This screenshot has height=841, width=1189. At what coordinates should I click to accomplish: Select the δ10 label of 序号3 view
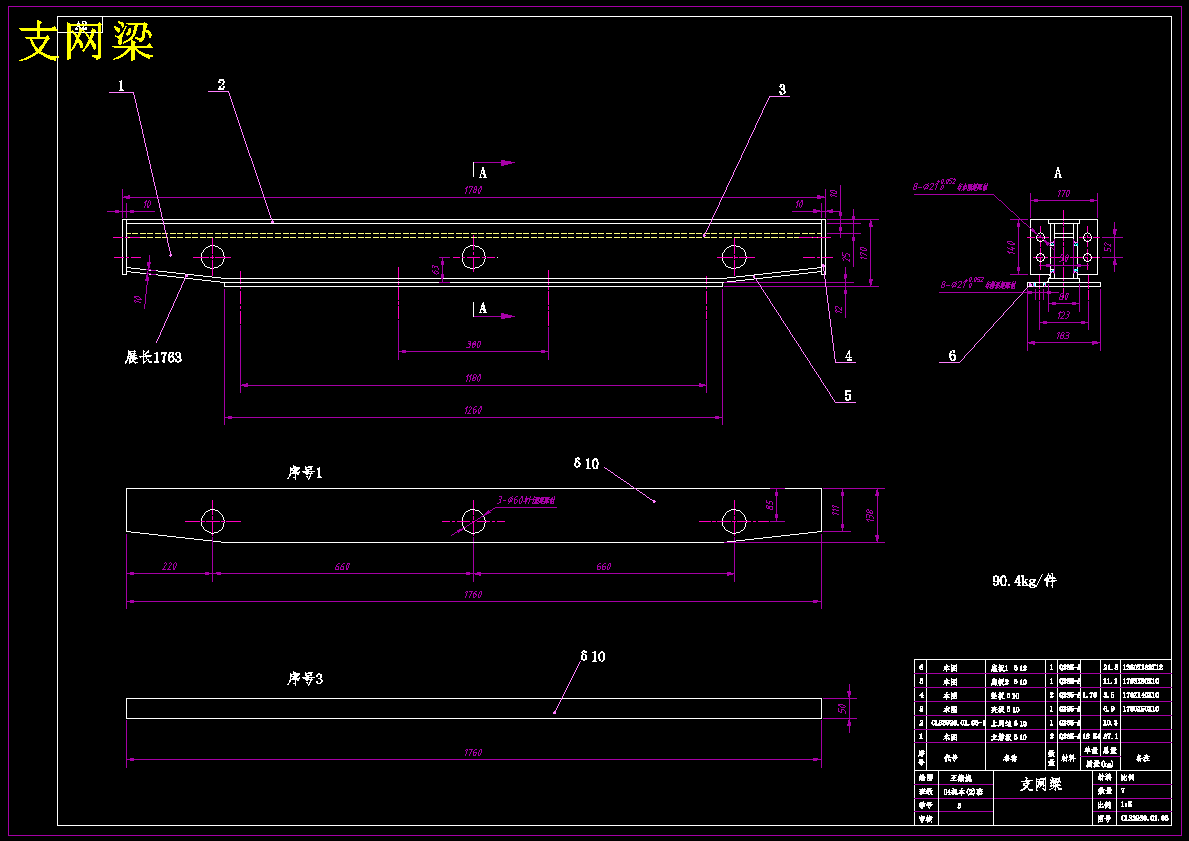[x=592, y=657]
